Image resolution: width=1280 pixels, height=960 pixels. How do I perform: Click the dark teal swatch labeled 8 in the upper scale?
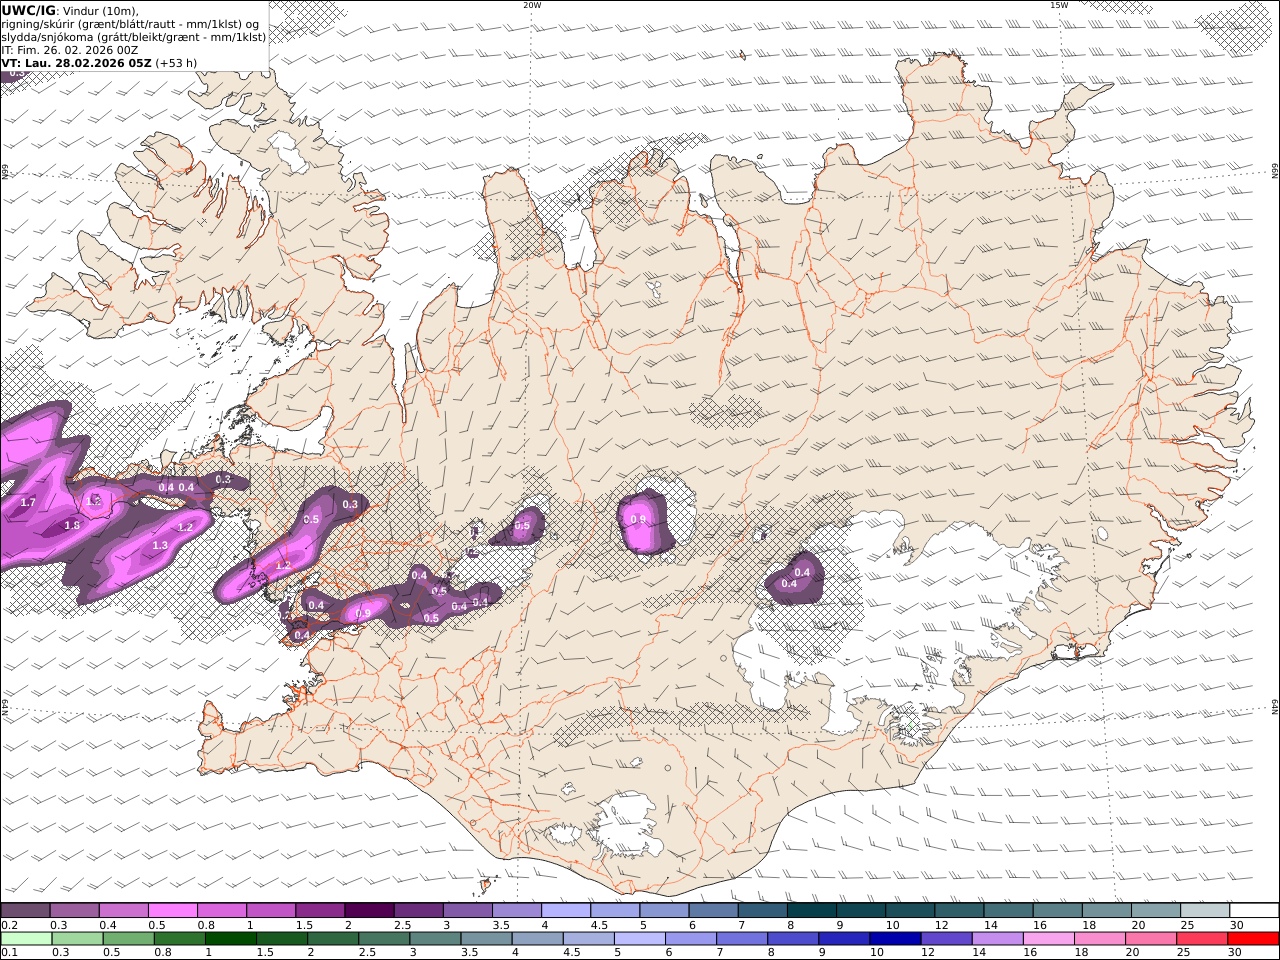(x=813, y=910)
